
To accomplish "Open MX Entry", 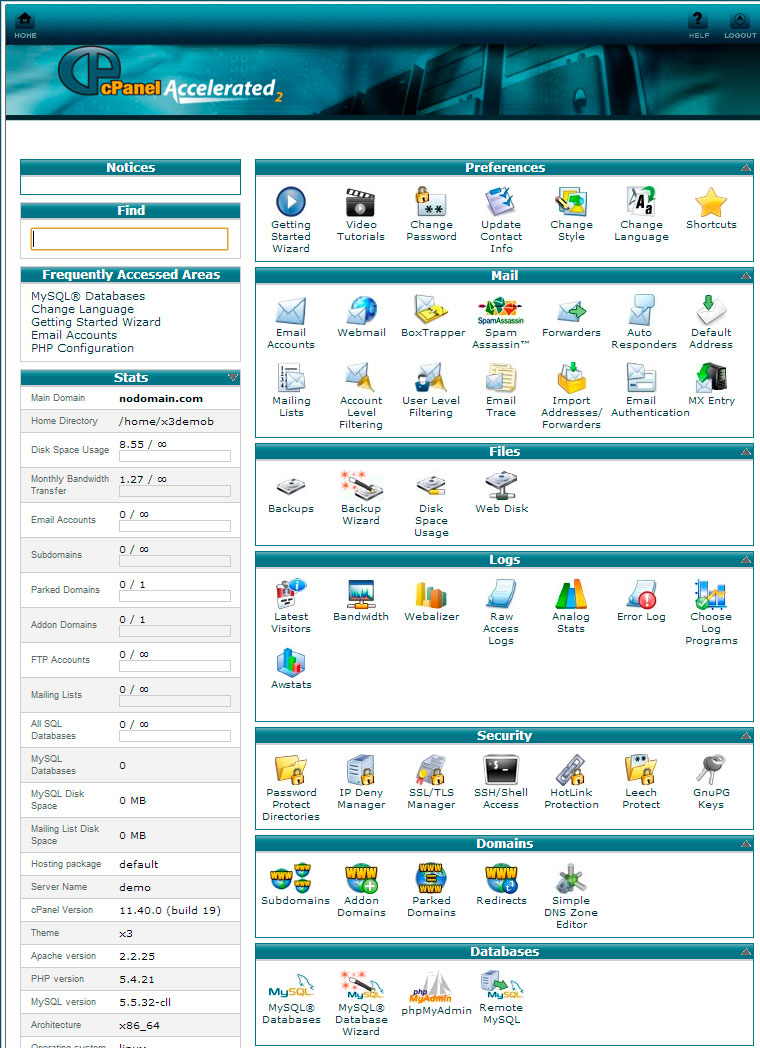I will click(711, 378).
